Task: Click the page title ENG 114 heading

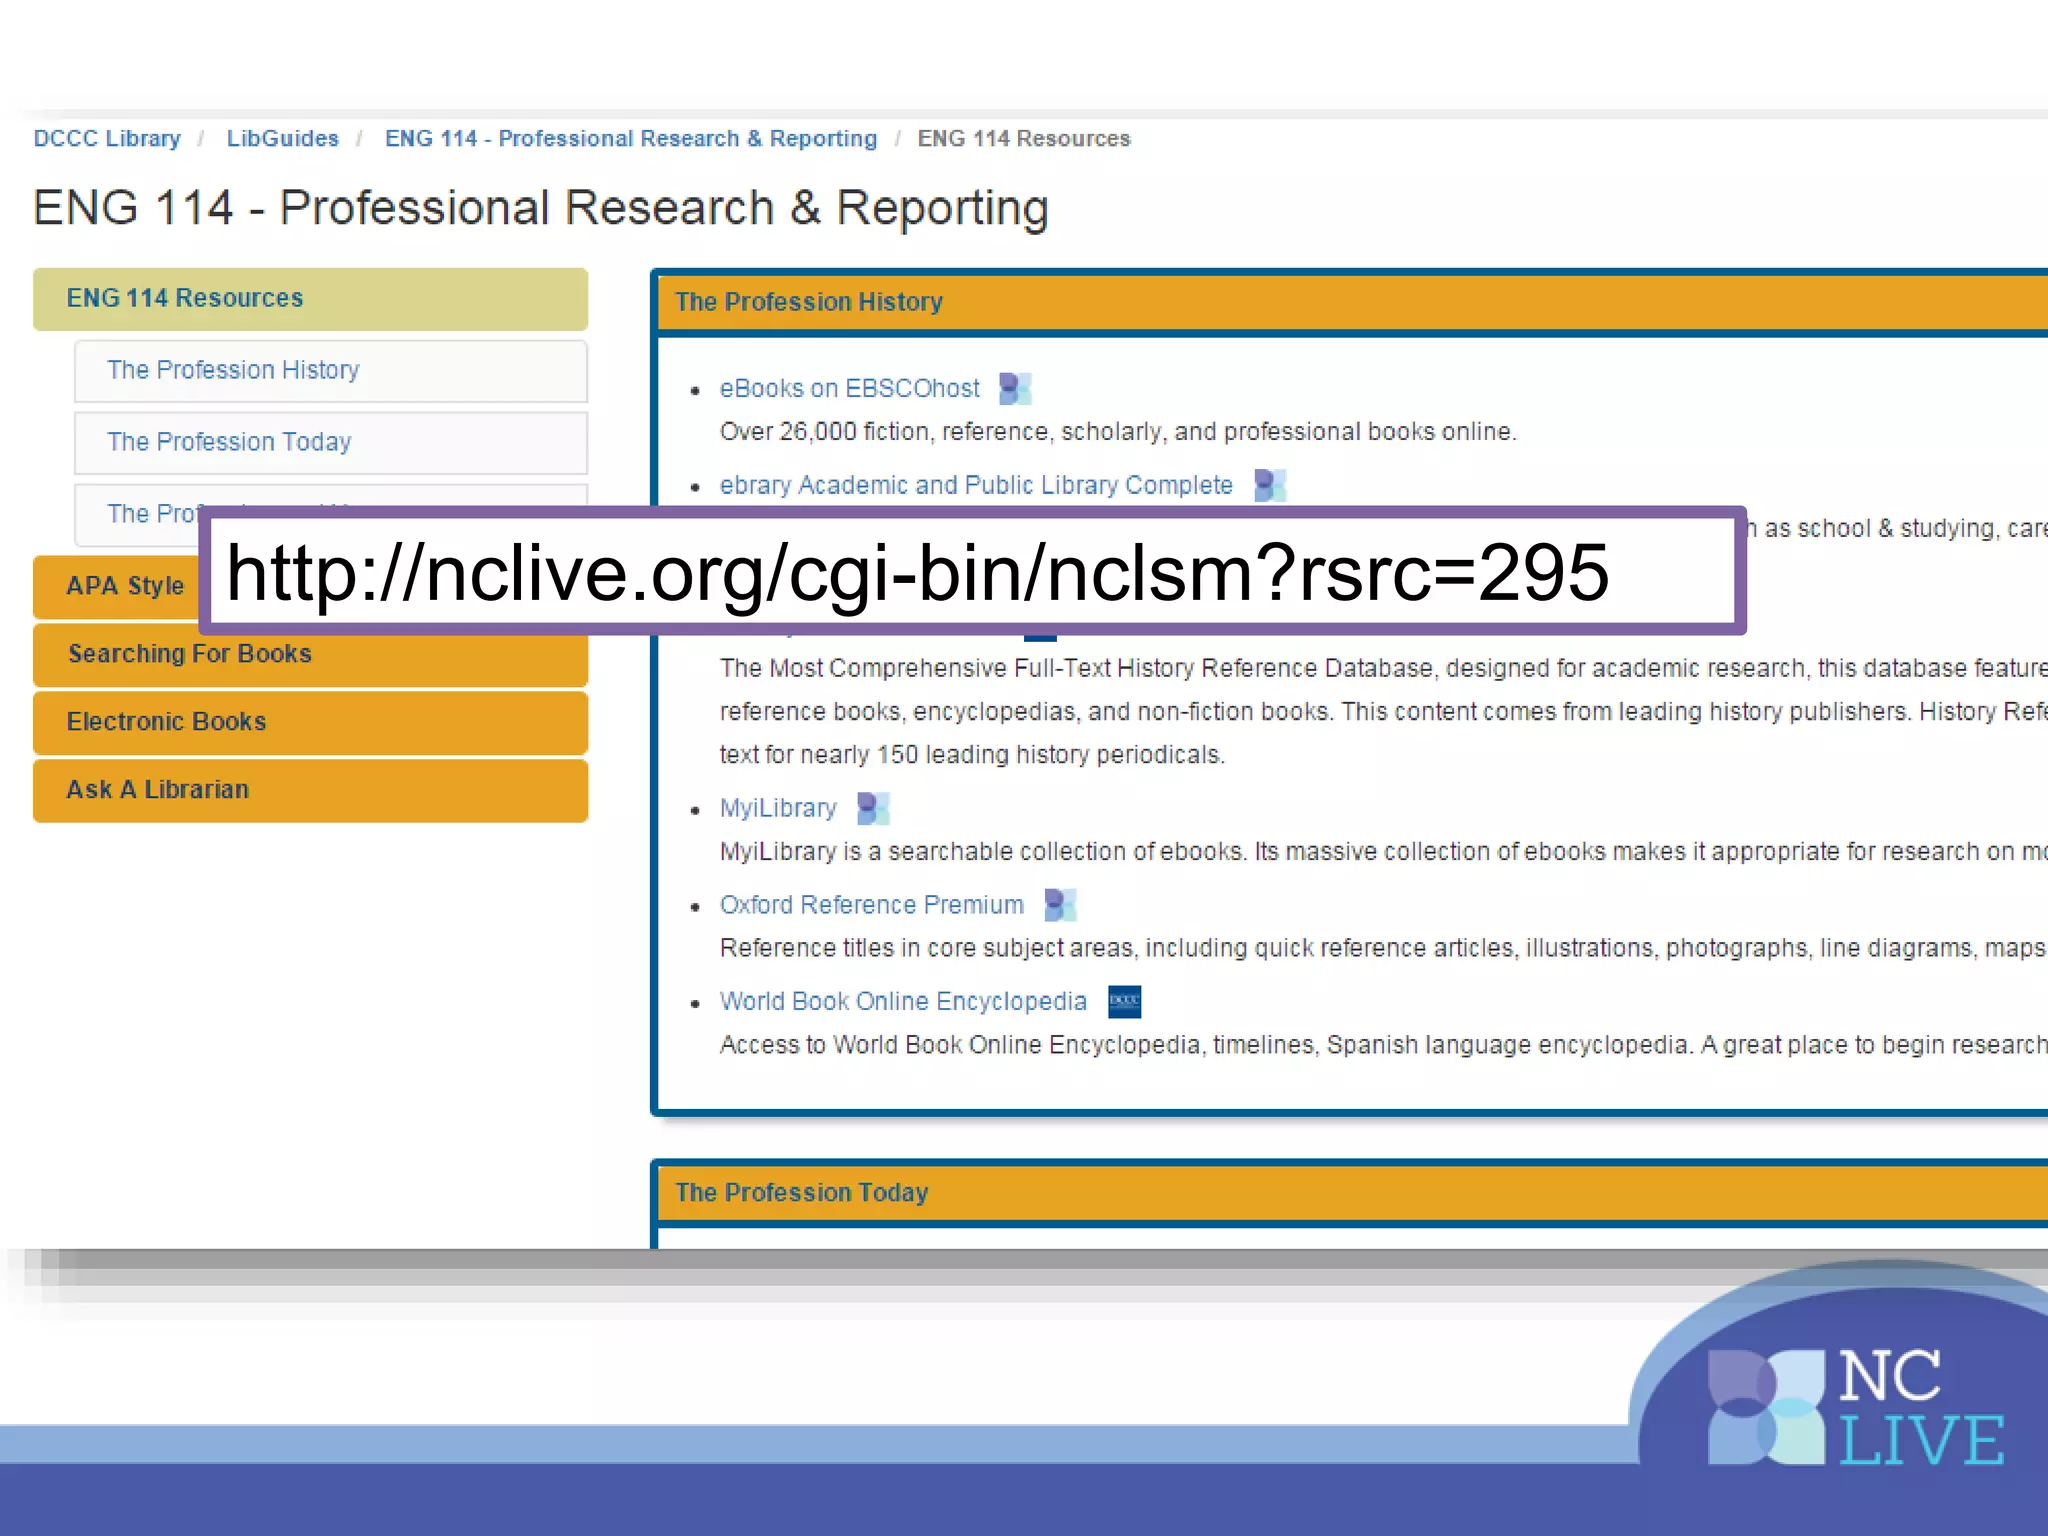Action: click(x=541, y=209)
